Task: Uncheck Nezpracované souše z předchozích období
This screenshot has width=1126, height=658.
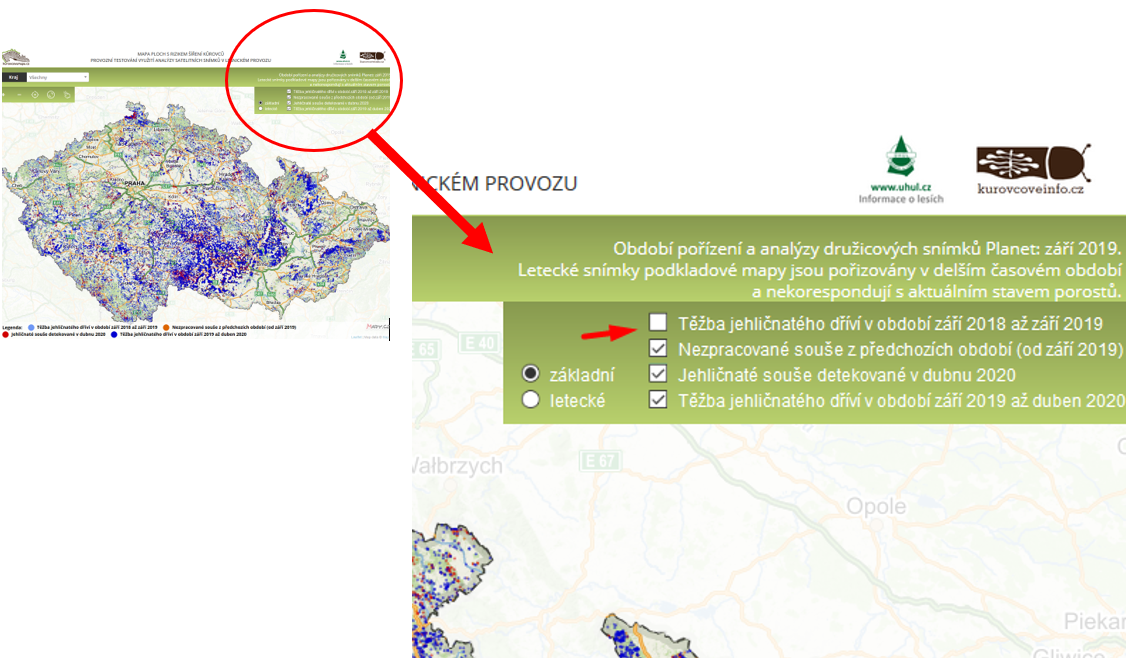Action: pos(657,348)
